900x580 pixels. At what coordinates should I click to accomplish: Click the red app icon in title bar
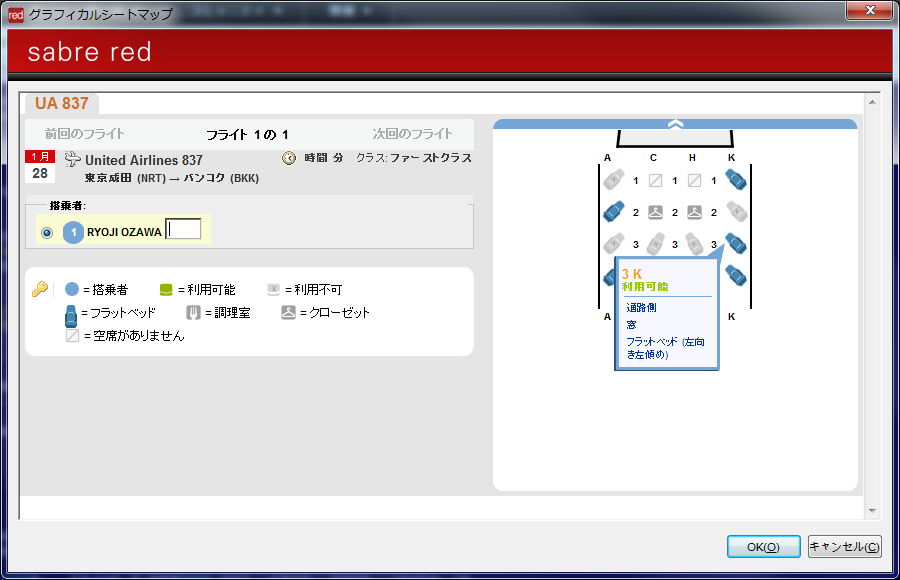coord(16,15)
